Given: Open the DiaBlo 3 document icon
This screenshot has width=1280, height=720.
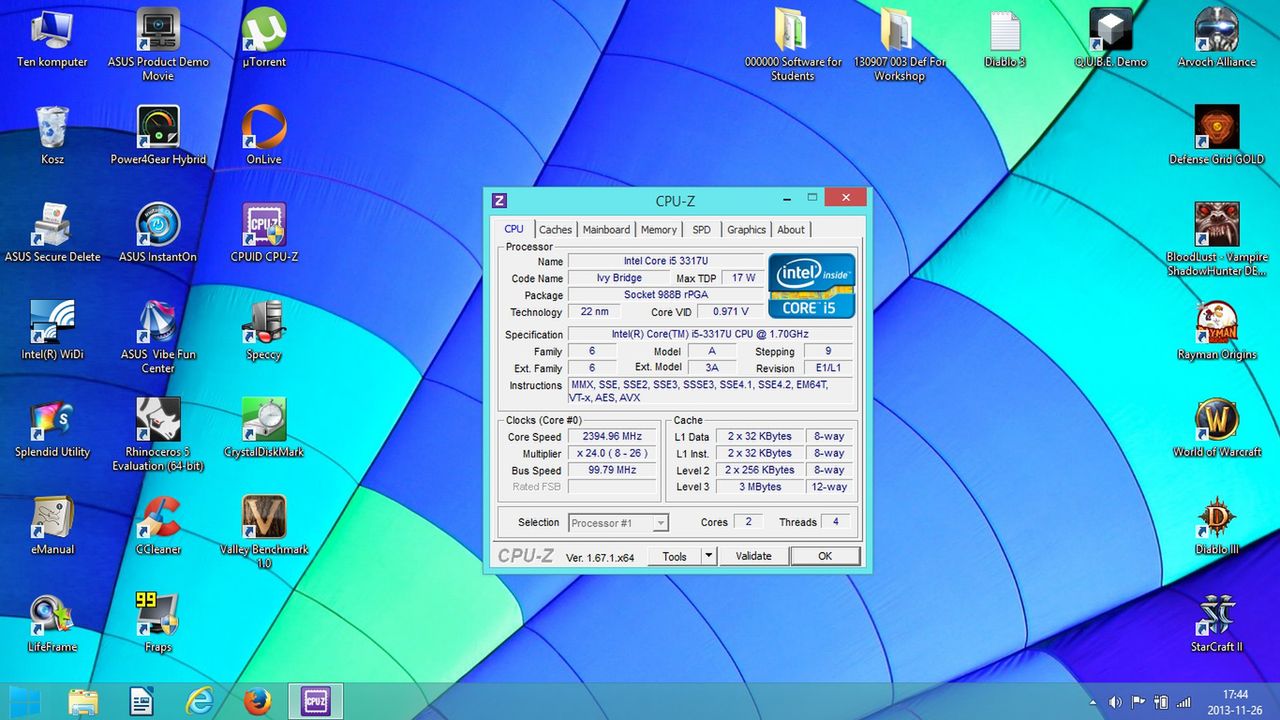Looking at the screenshot, I should (1005, 38).
